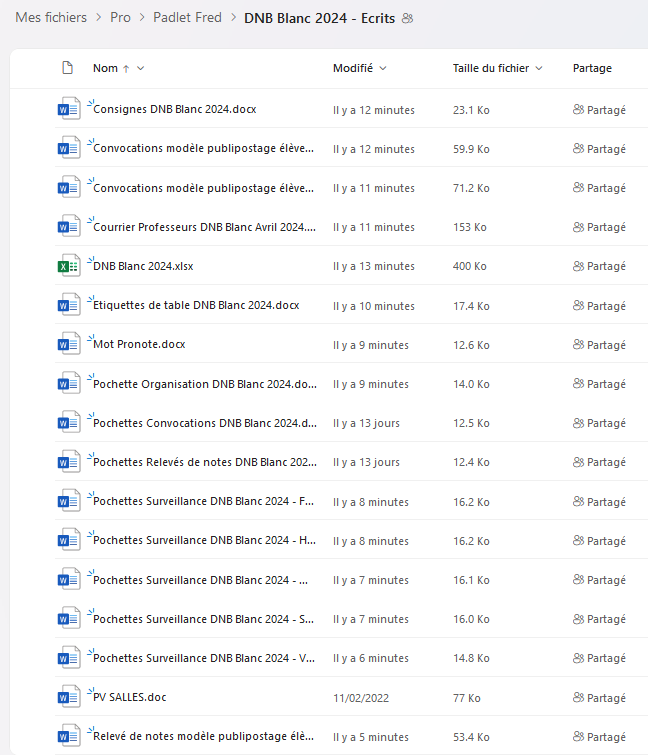Click people icon in Partagé cell of Relevé de notes row

tap(578, 736)
